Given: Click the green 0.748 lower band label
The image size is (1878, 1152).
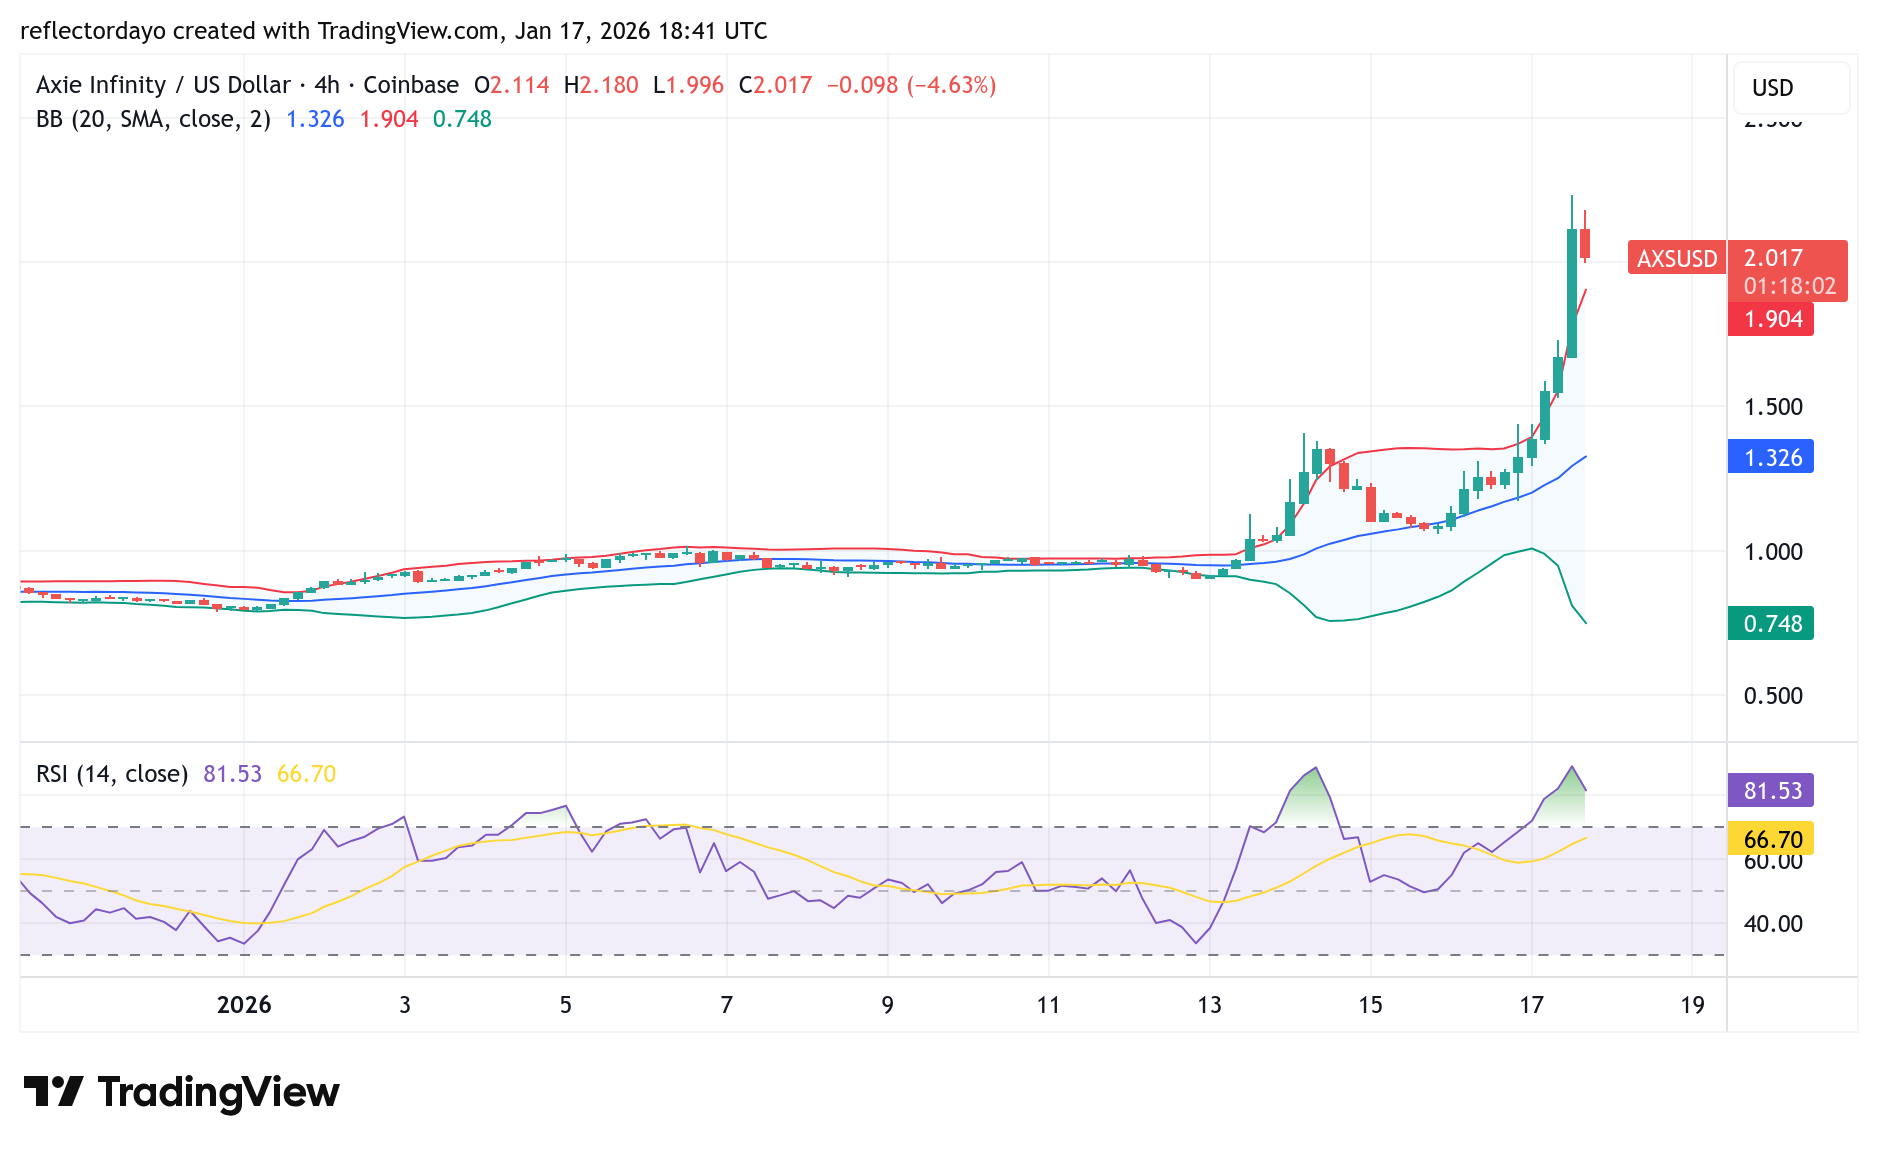Looking at the screenshot, I should click(x=1771, y=623).
